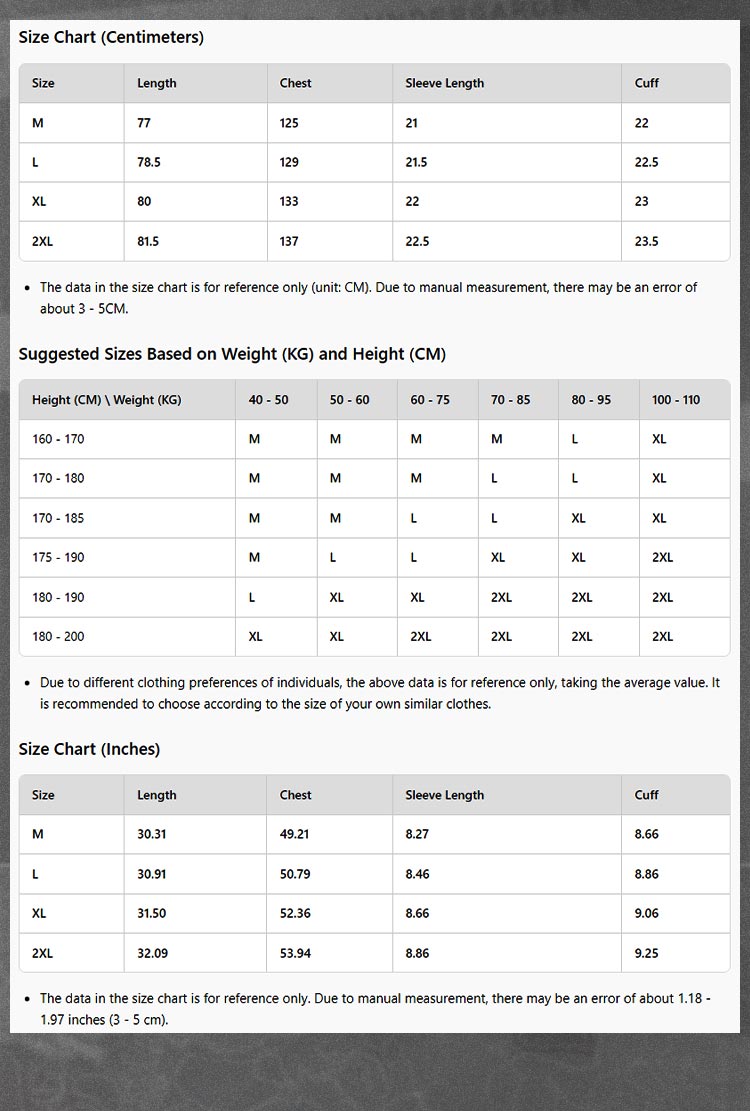
Task: Select the "100 - 110" weight column header
Action: 676,400
